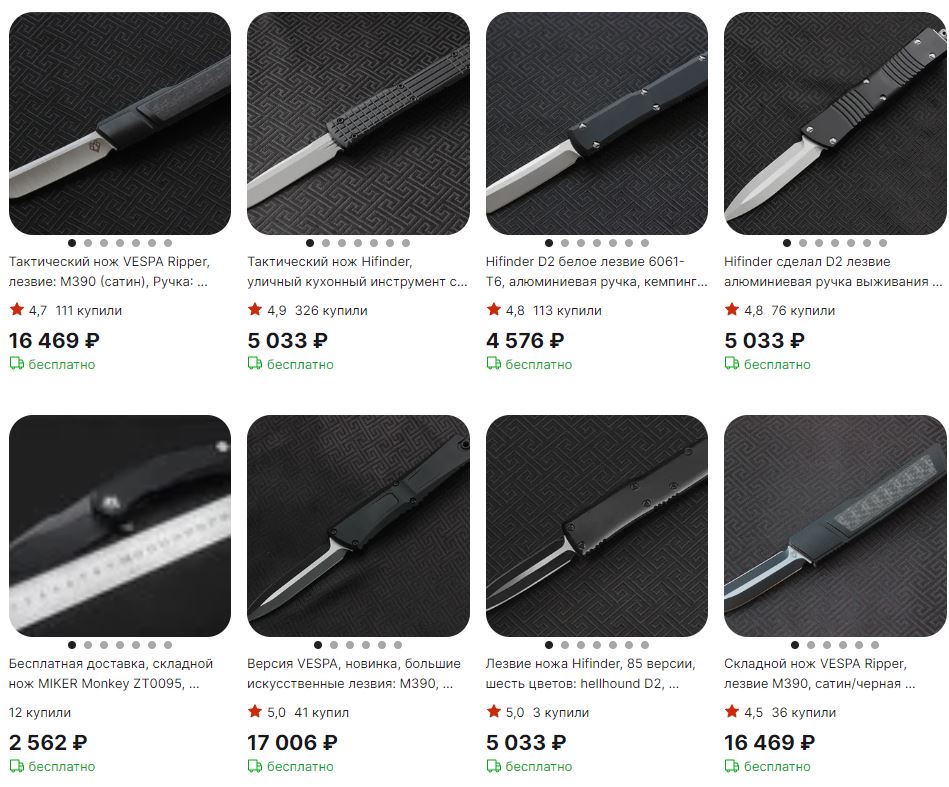This screenshot has height=787, width=949.
Task: Click the red star beside 5,0 41 купил
Action: (x=255, y=711)
